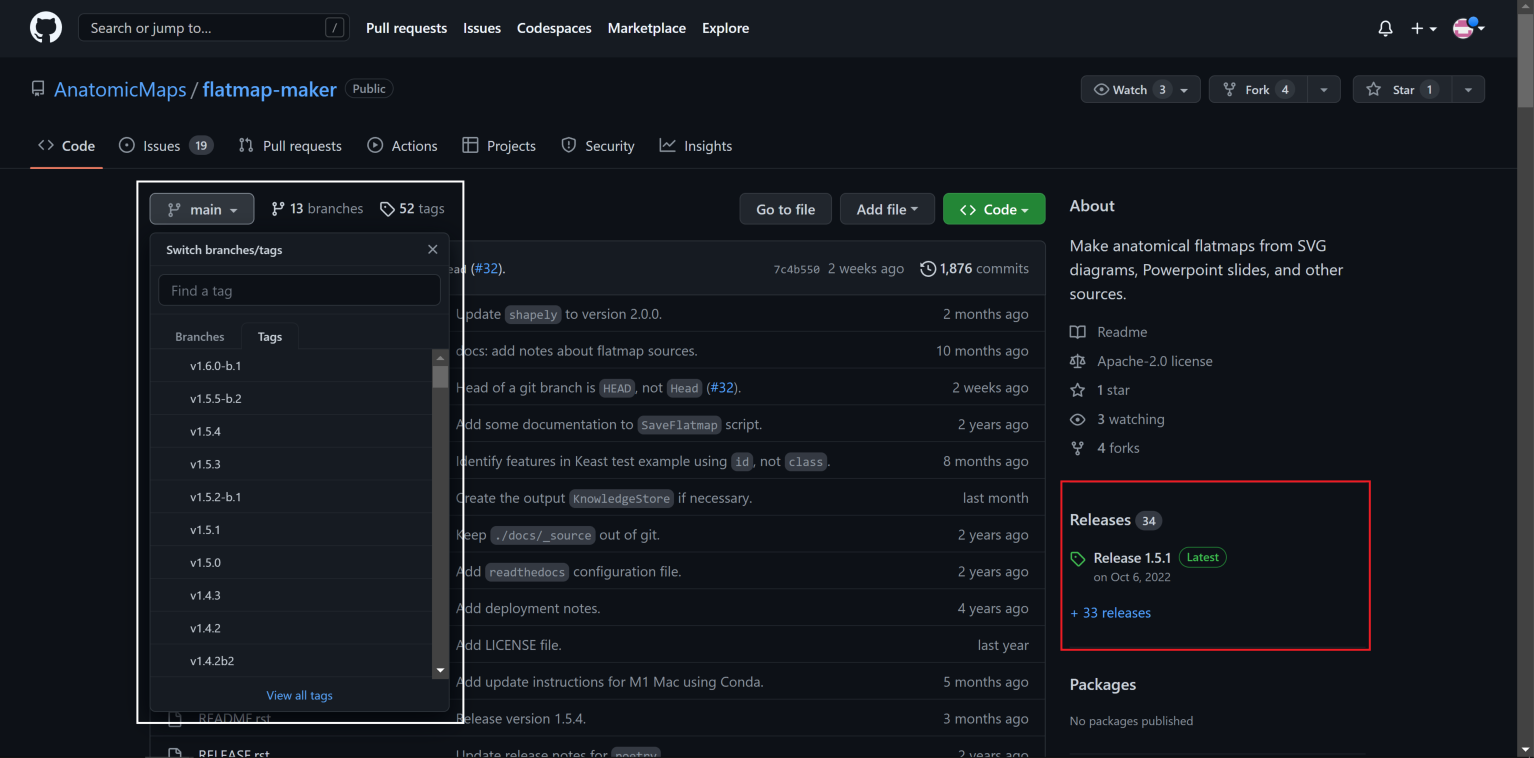Open the GitHub home logo
This screenshot has height=758, width=1534.
(46, 28)
